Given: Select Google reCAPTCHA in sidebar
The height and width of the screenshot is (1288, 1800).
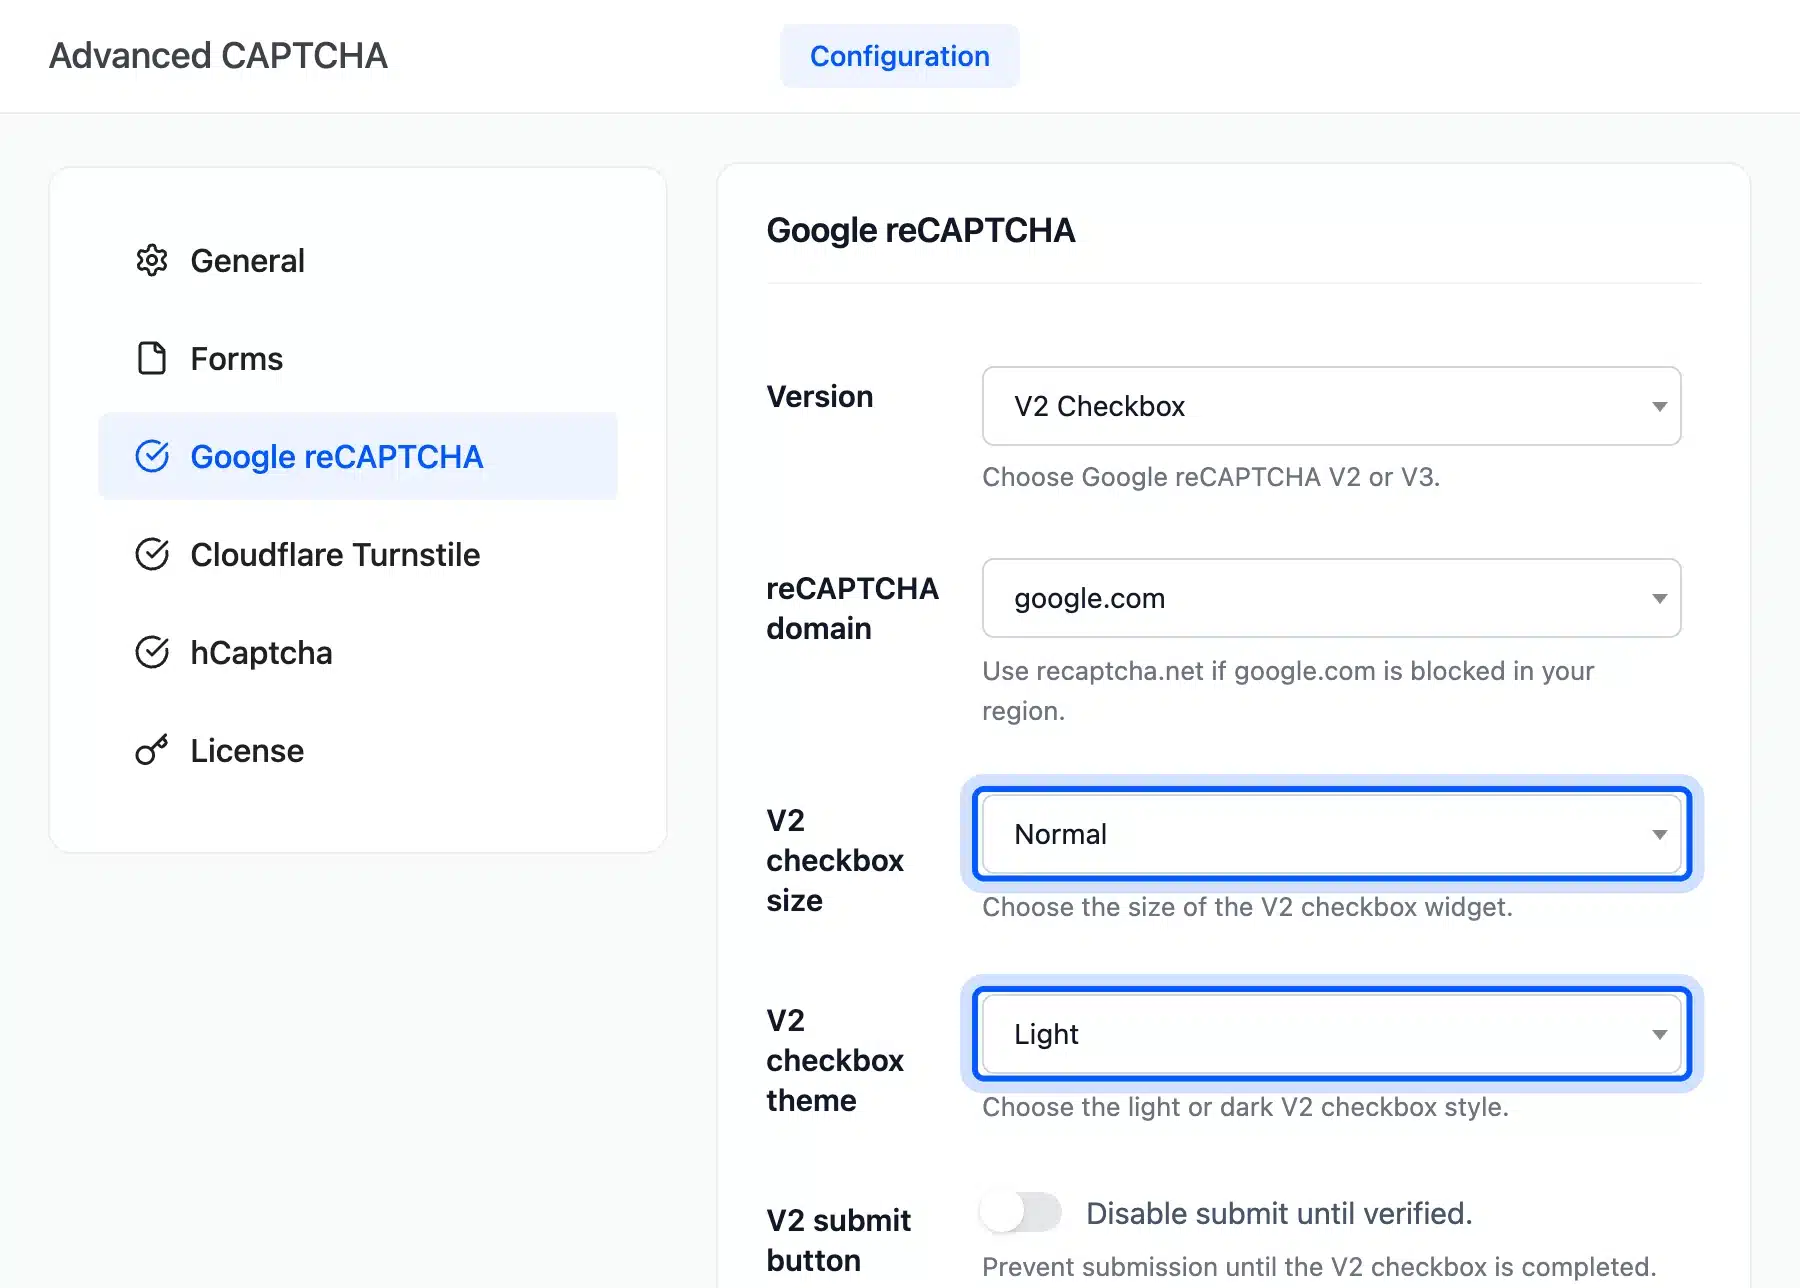Looking at the screenshot, I should [x=358, y=456].
